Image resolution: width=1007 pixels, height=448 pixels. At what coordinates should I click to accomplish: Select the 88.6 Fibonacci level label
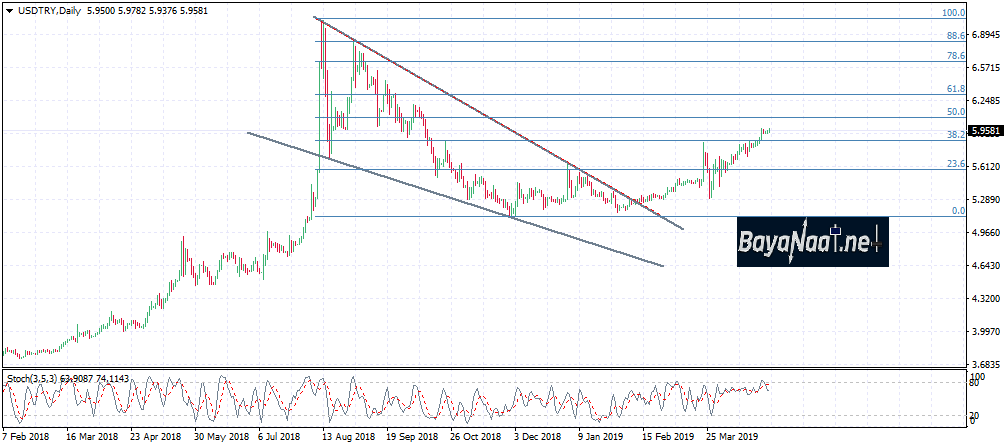[954, 36]
